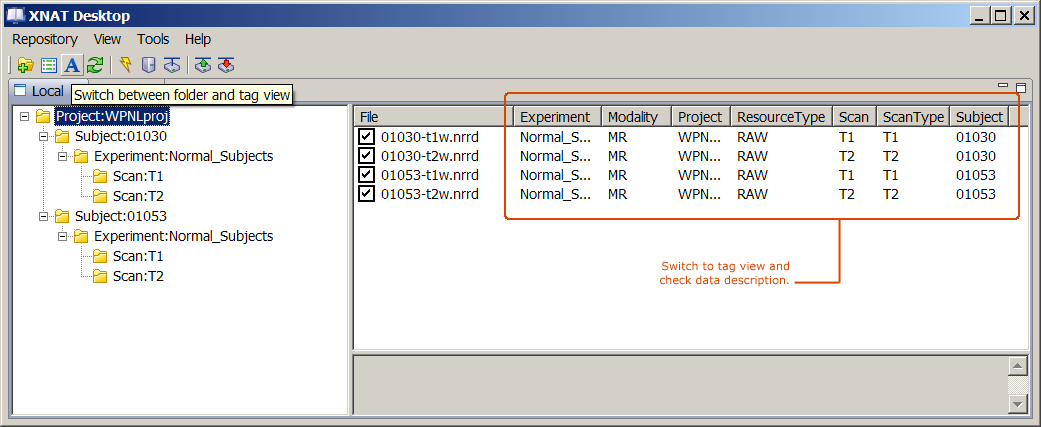Uncheck the 01030-t2w.nrrd file checkbox
This screenshot has width=1041, height=427.
click(367, 156)
